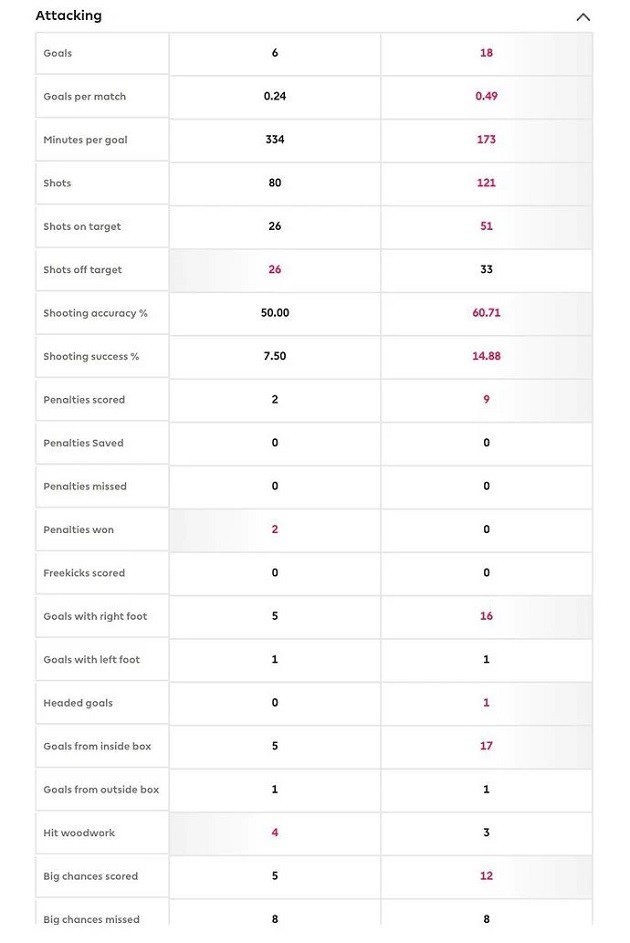Click the highlighted 4 hit woodwork value

click(x=274, y=833)
